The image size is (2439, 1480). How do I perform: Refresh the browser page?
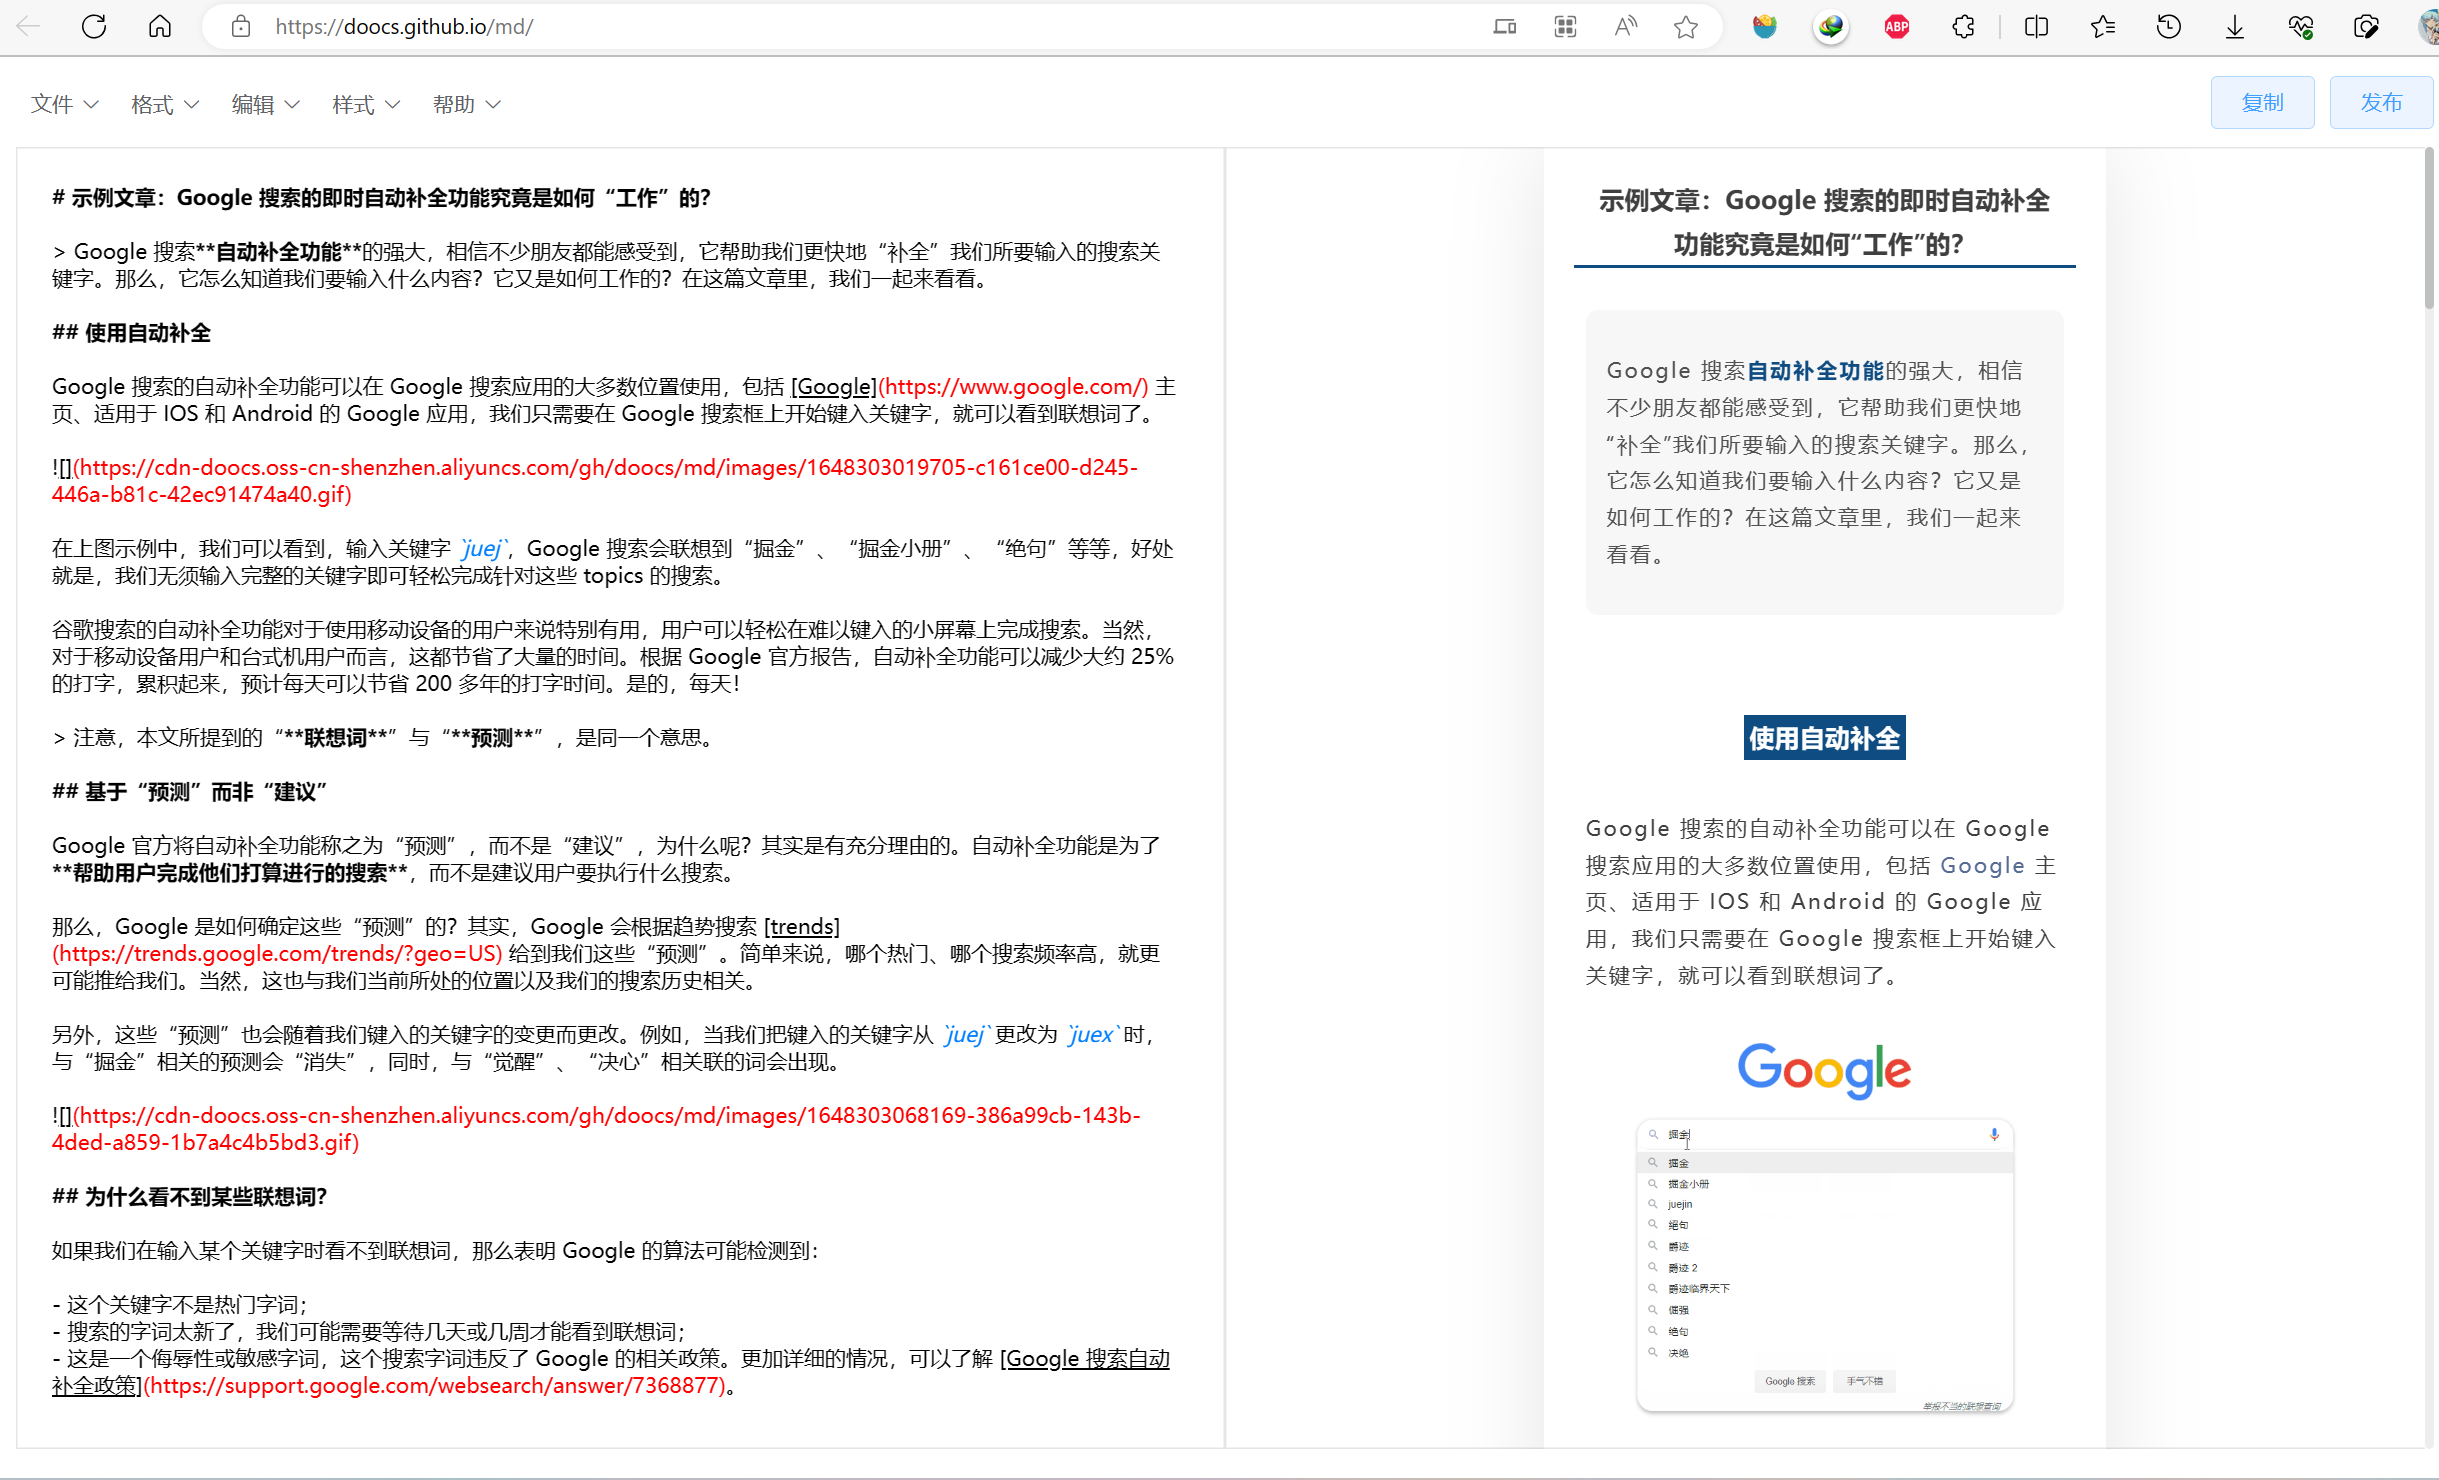click(94, 27)
